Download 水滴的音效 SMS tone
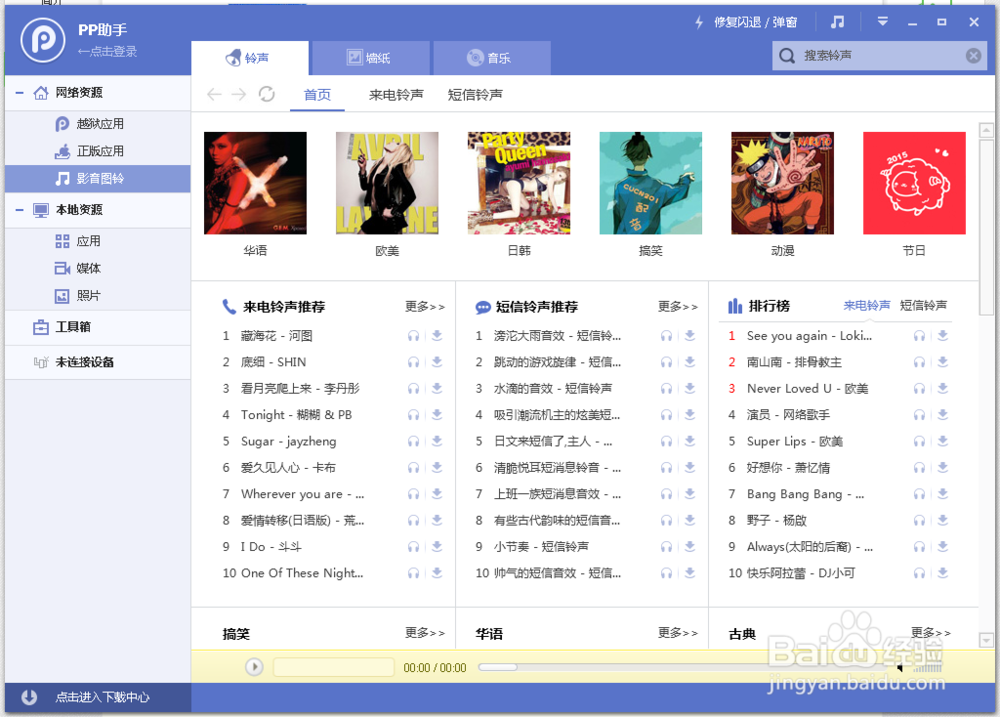 (690, 388)
